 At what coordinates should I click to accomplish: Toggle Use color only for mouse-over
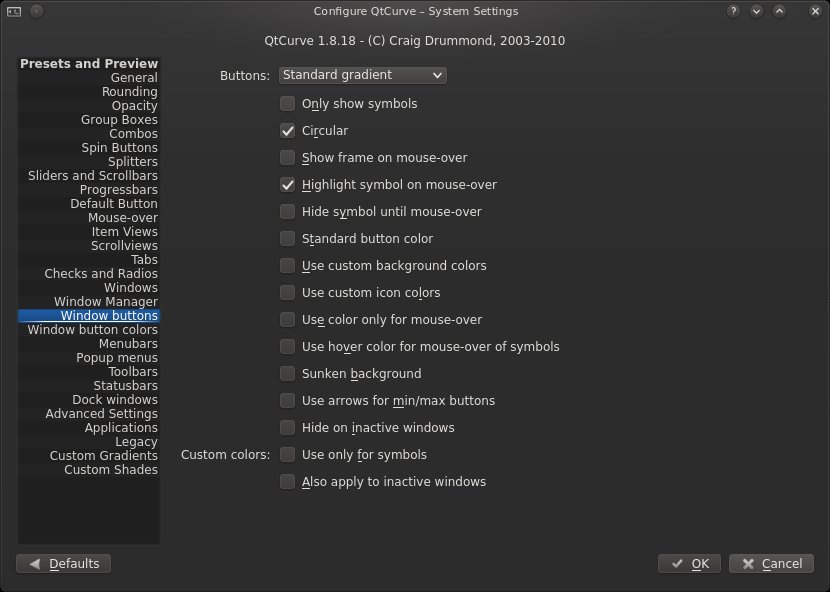click(x=287, y=320)
